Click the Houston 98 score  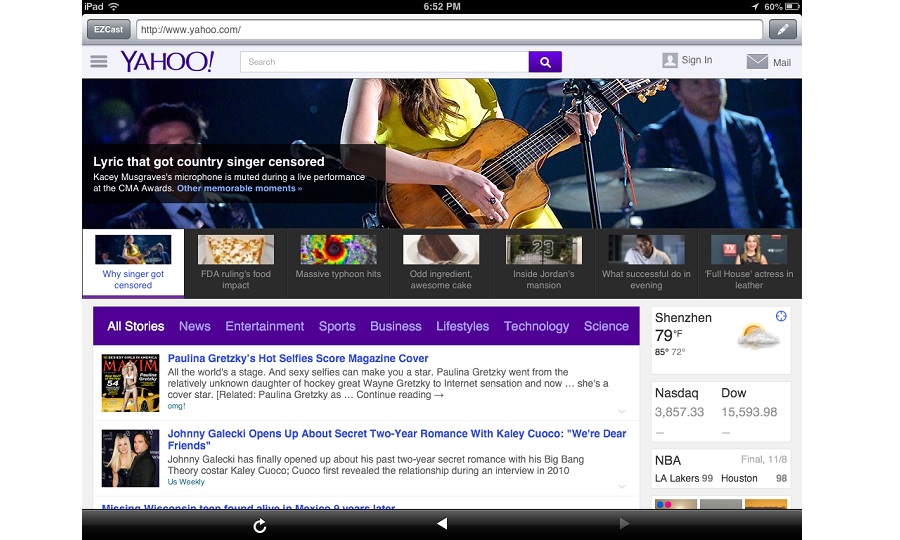tap(754, 478)
